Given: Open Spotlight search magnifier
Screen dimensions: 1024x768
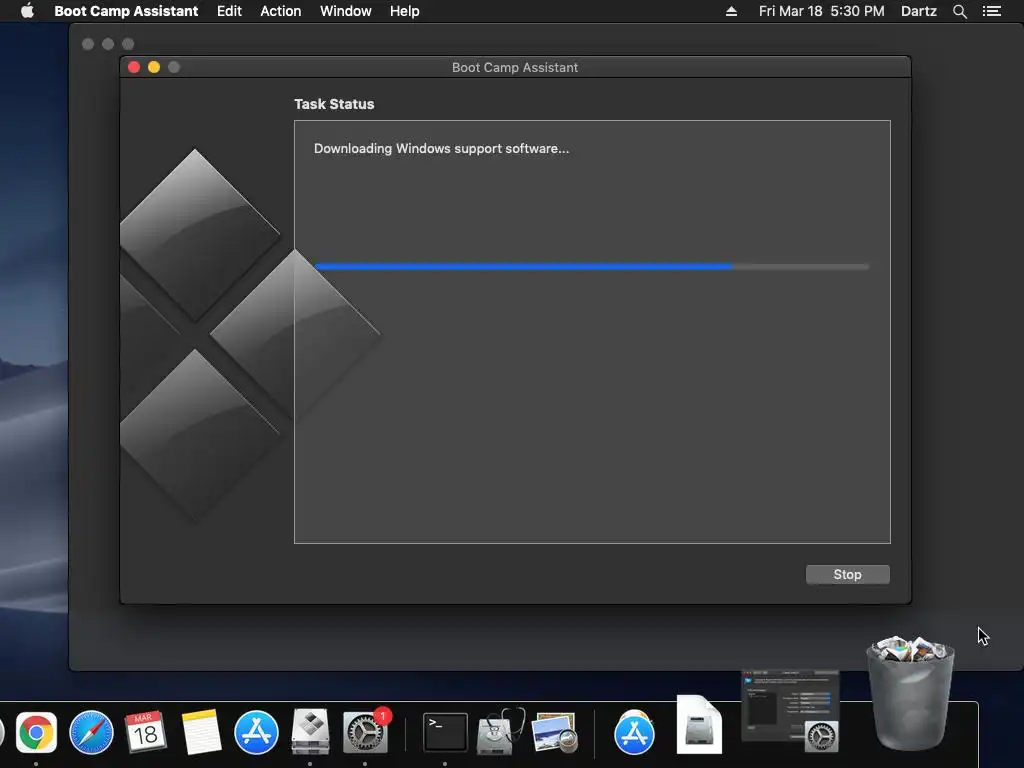Looking at the screenshot, I should click(x=959, y=11).
